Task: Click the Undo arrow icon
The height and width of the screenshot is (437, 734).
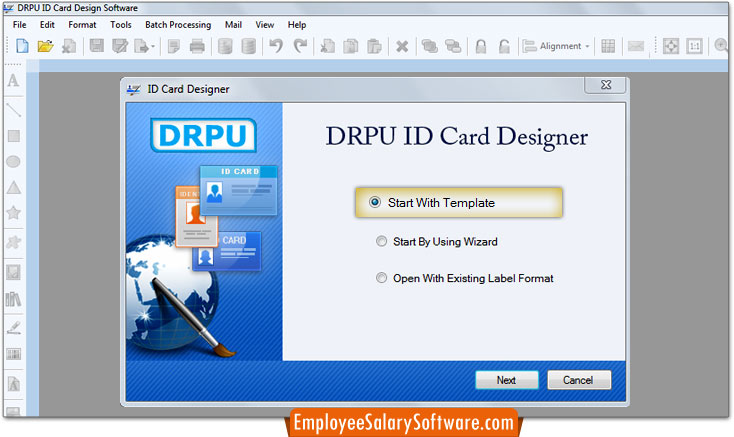Action: pyautogui.click(x=276, y=46)
